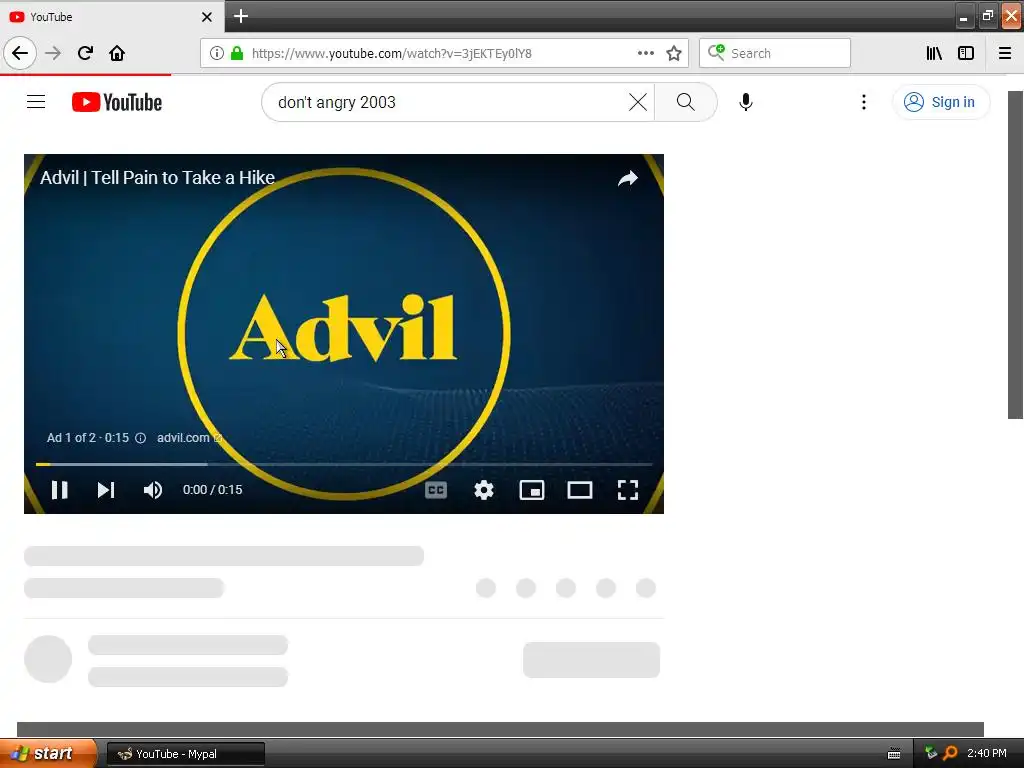Run YouTube search with magnifier button
The height and width of the screenshot is (768, 1024).
tap(686, 102)
